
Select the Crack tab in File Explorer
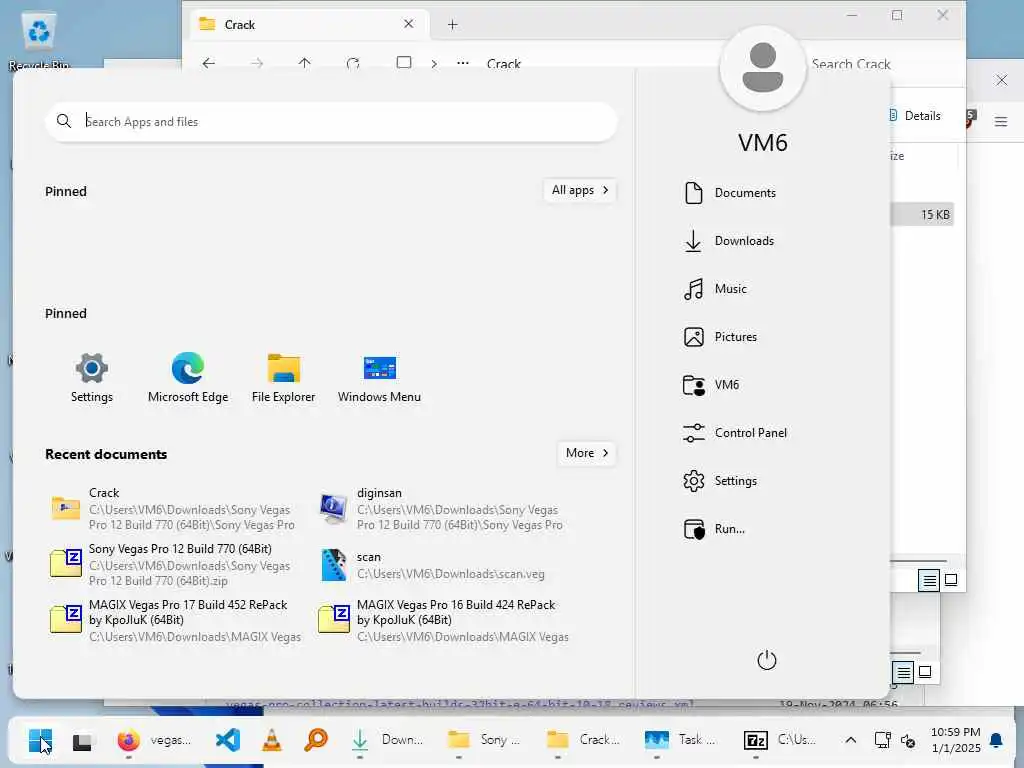[x=310, y=25]
